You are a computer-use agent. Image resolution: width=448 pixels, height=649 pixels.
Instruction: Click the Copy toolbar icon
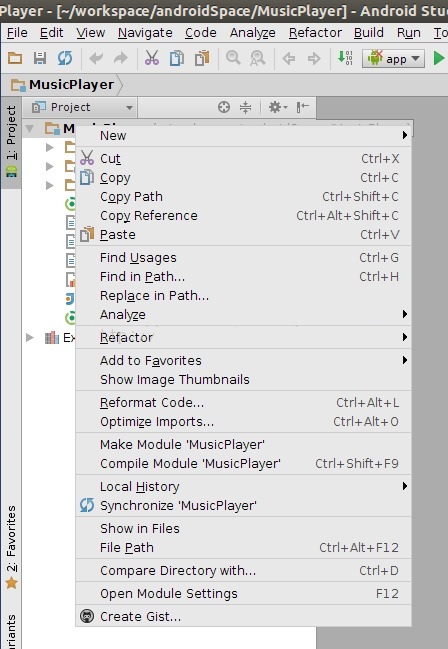pyautogui.click(x=176, y=58)
